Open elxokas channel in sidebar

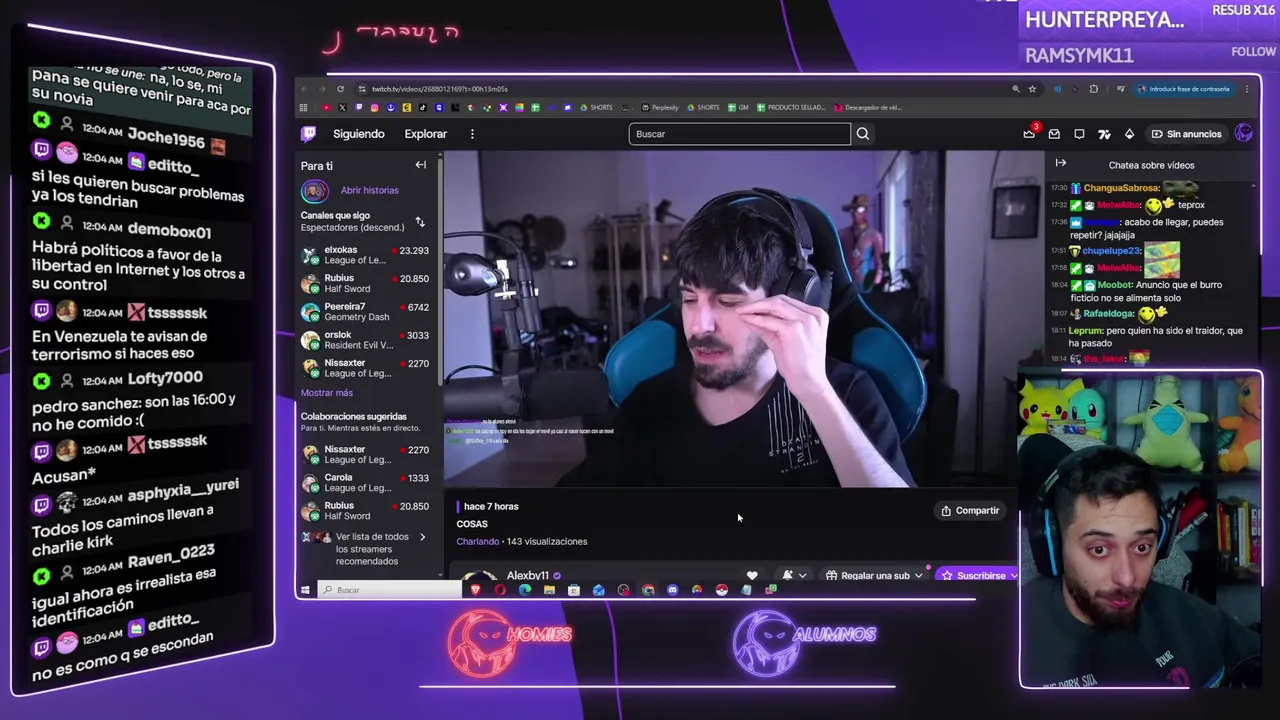365,255
